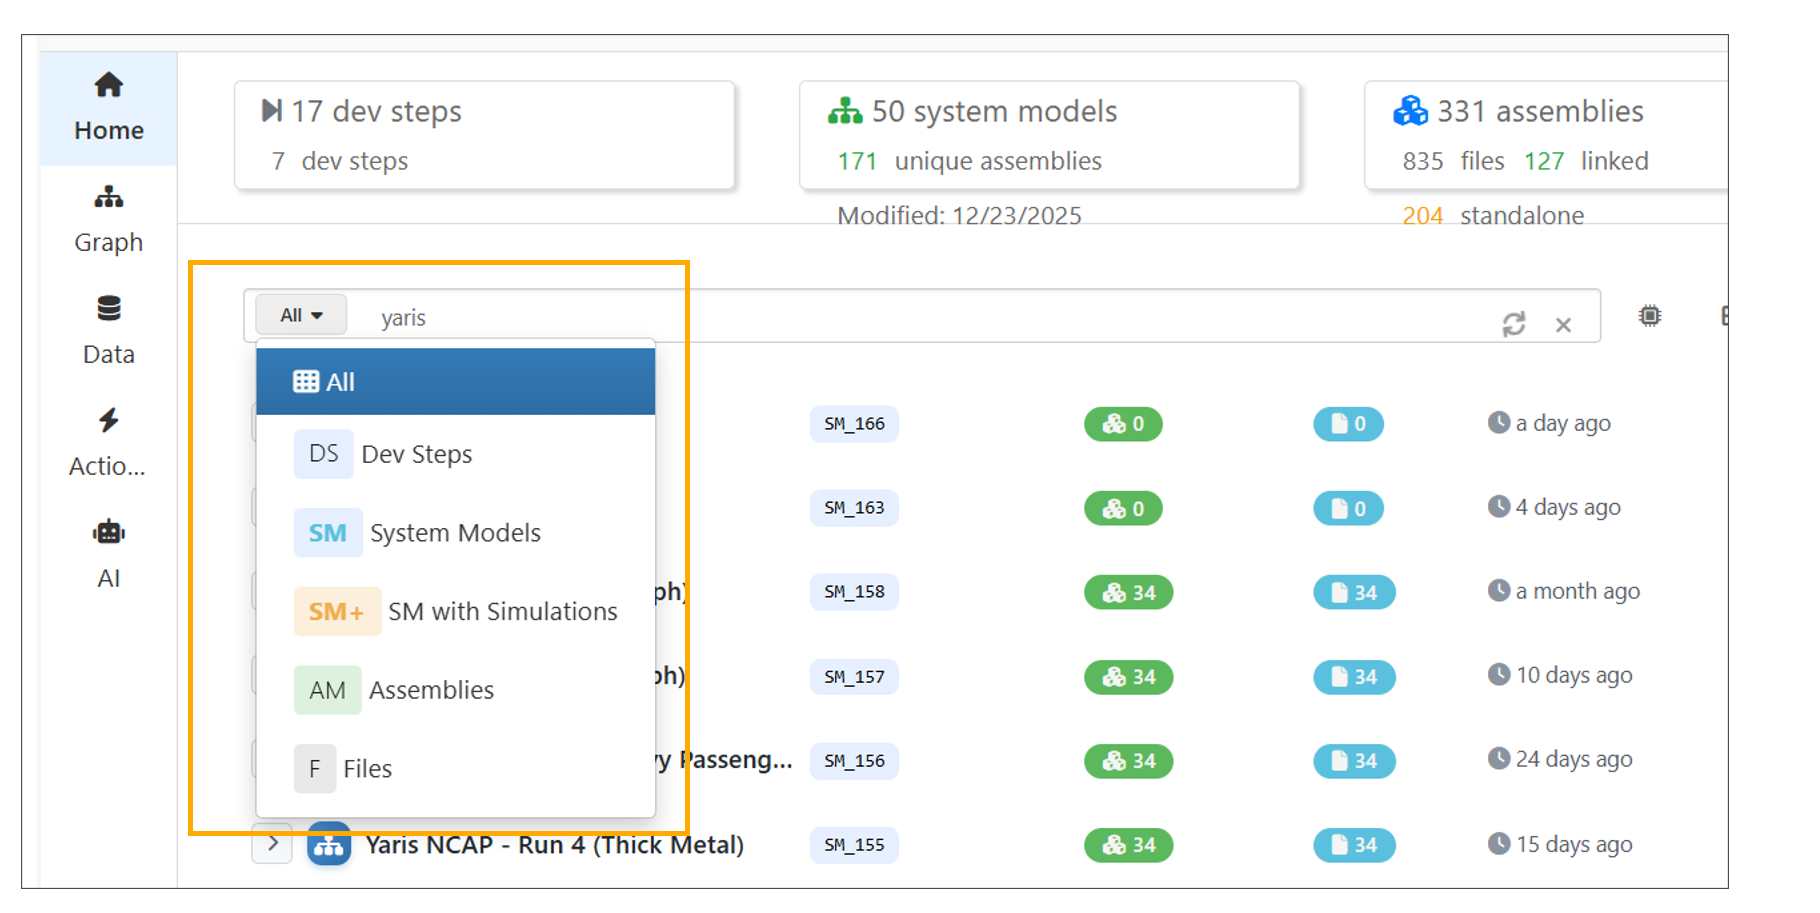Choose Files filter option

coord(367,769)
